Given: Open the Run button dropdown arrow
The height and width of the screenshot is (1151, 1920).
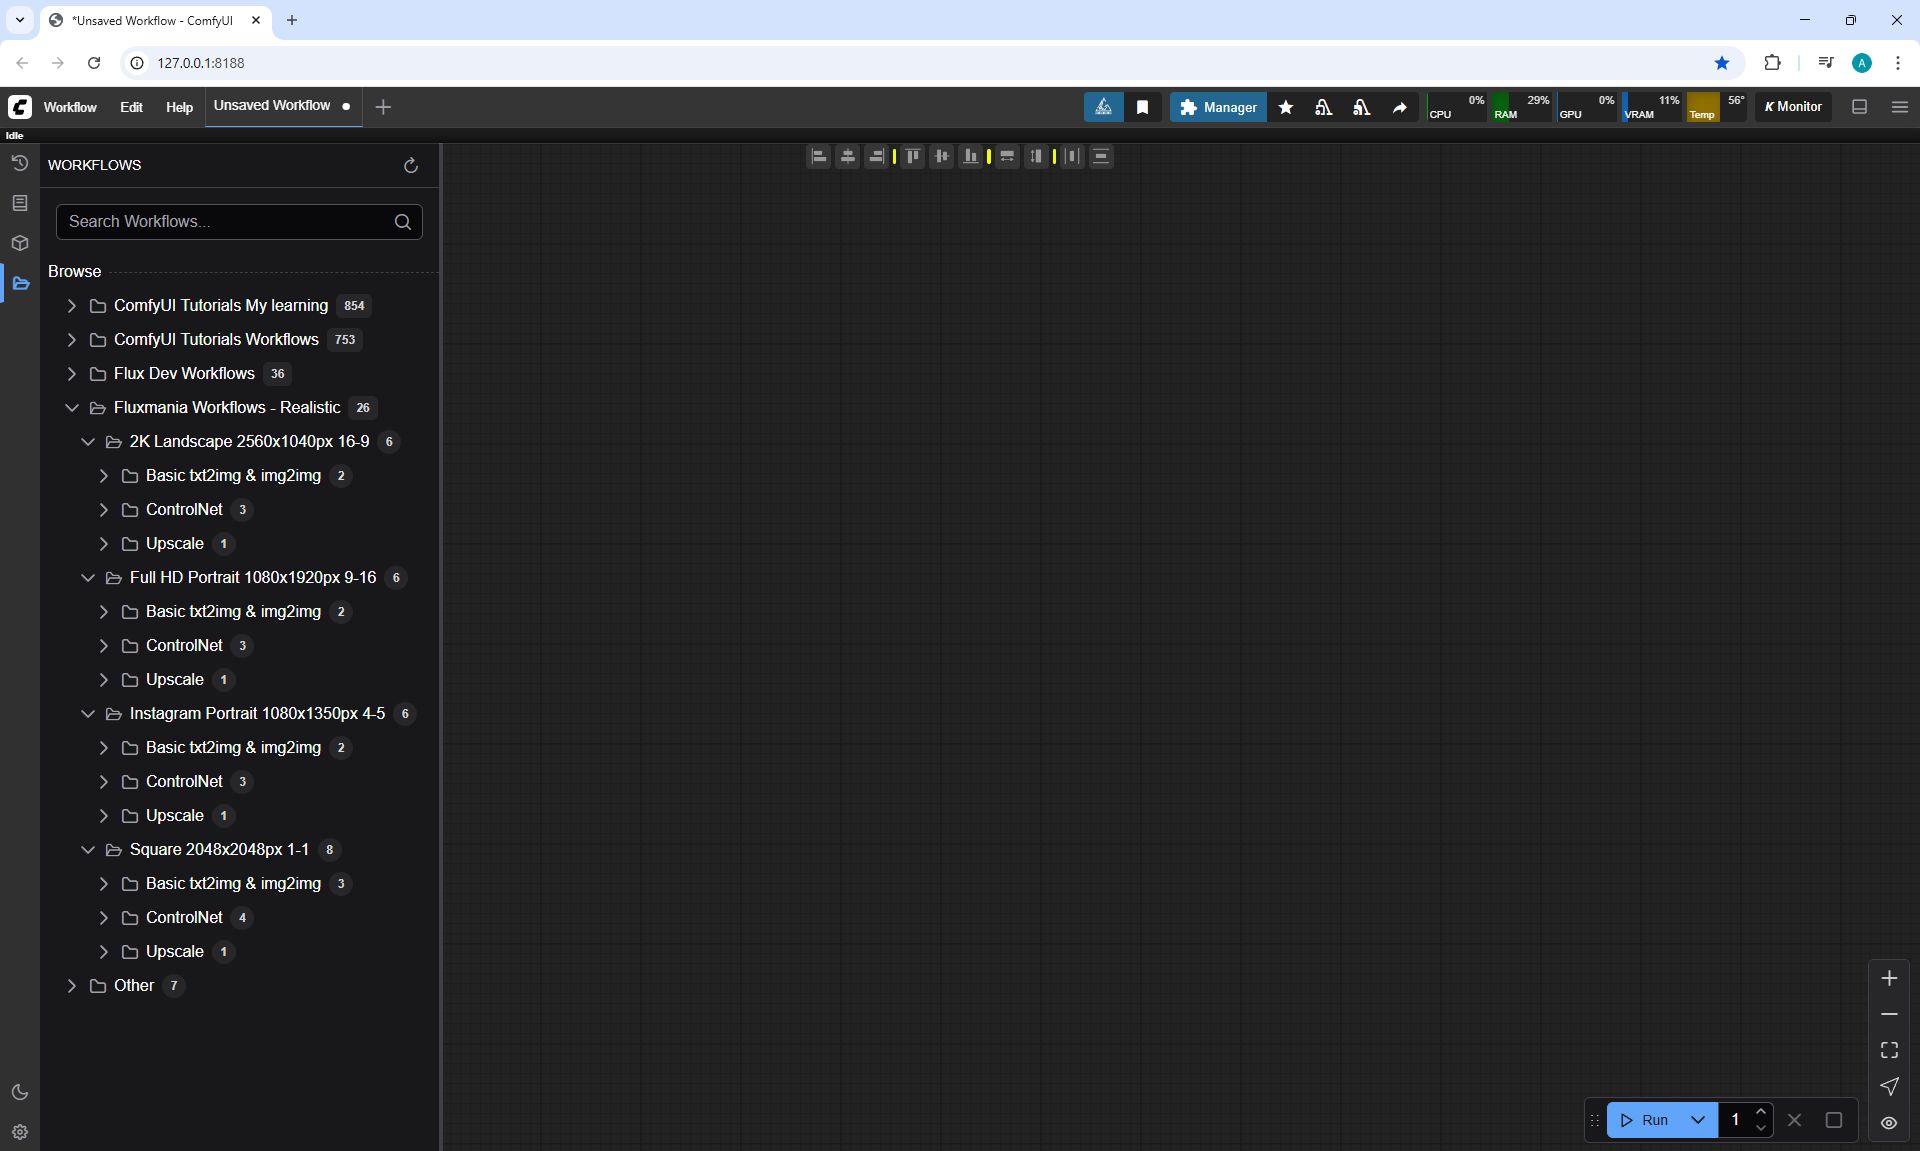Looking at the screenshot, I should point(1697,1120).
